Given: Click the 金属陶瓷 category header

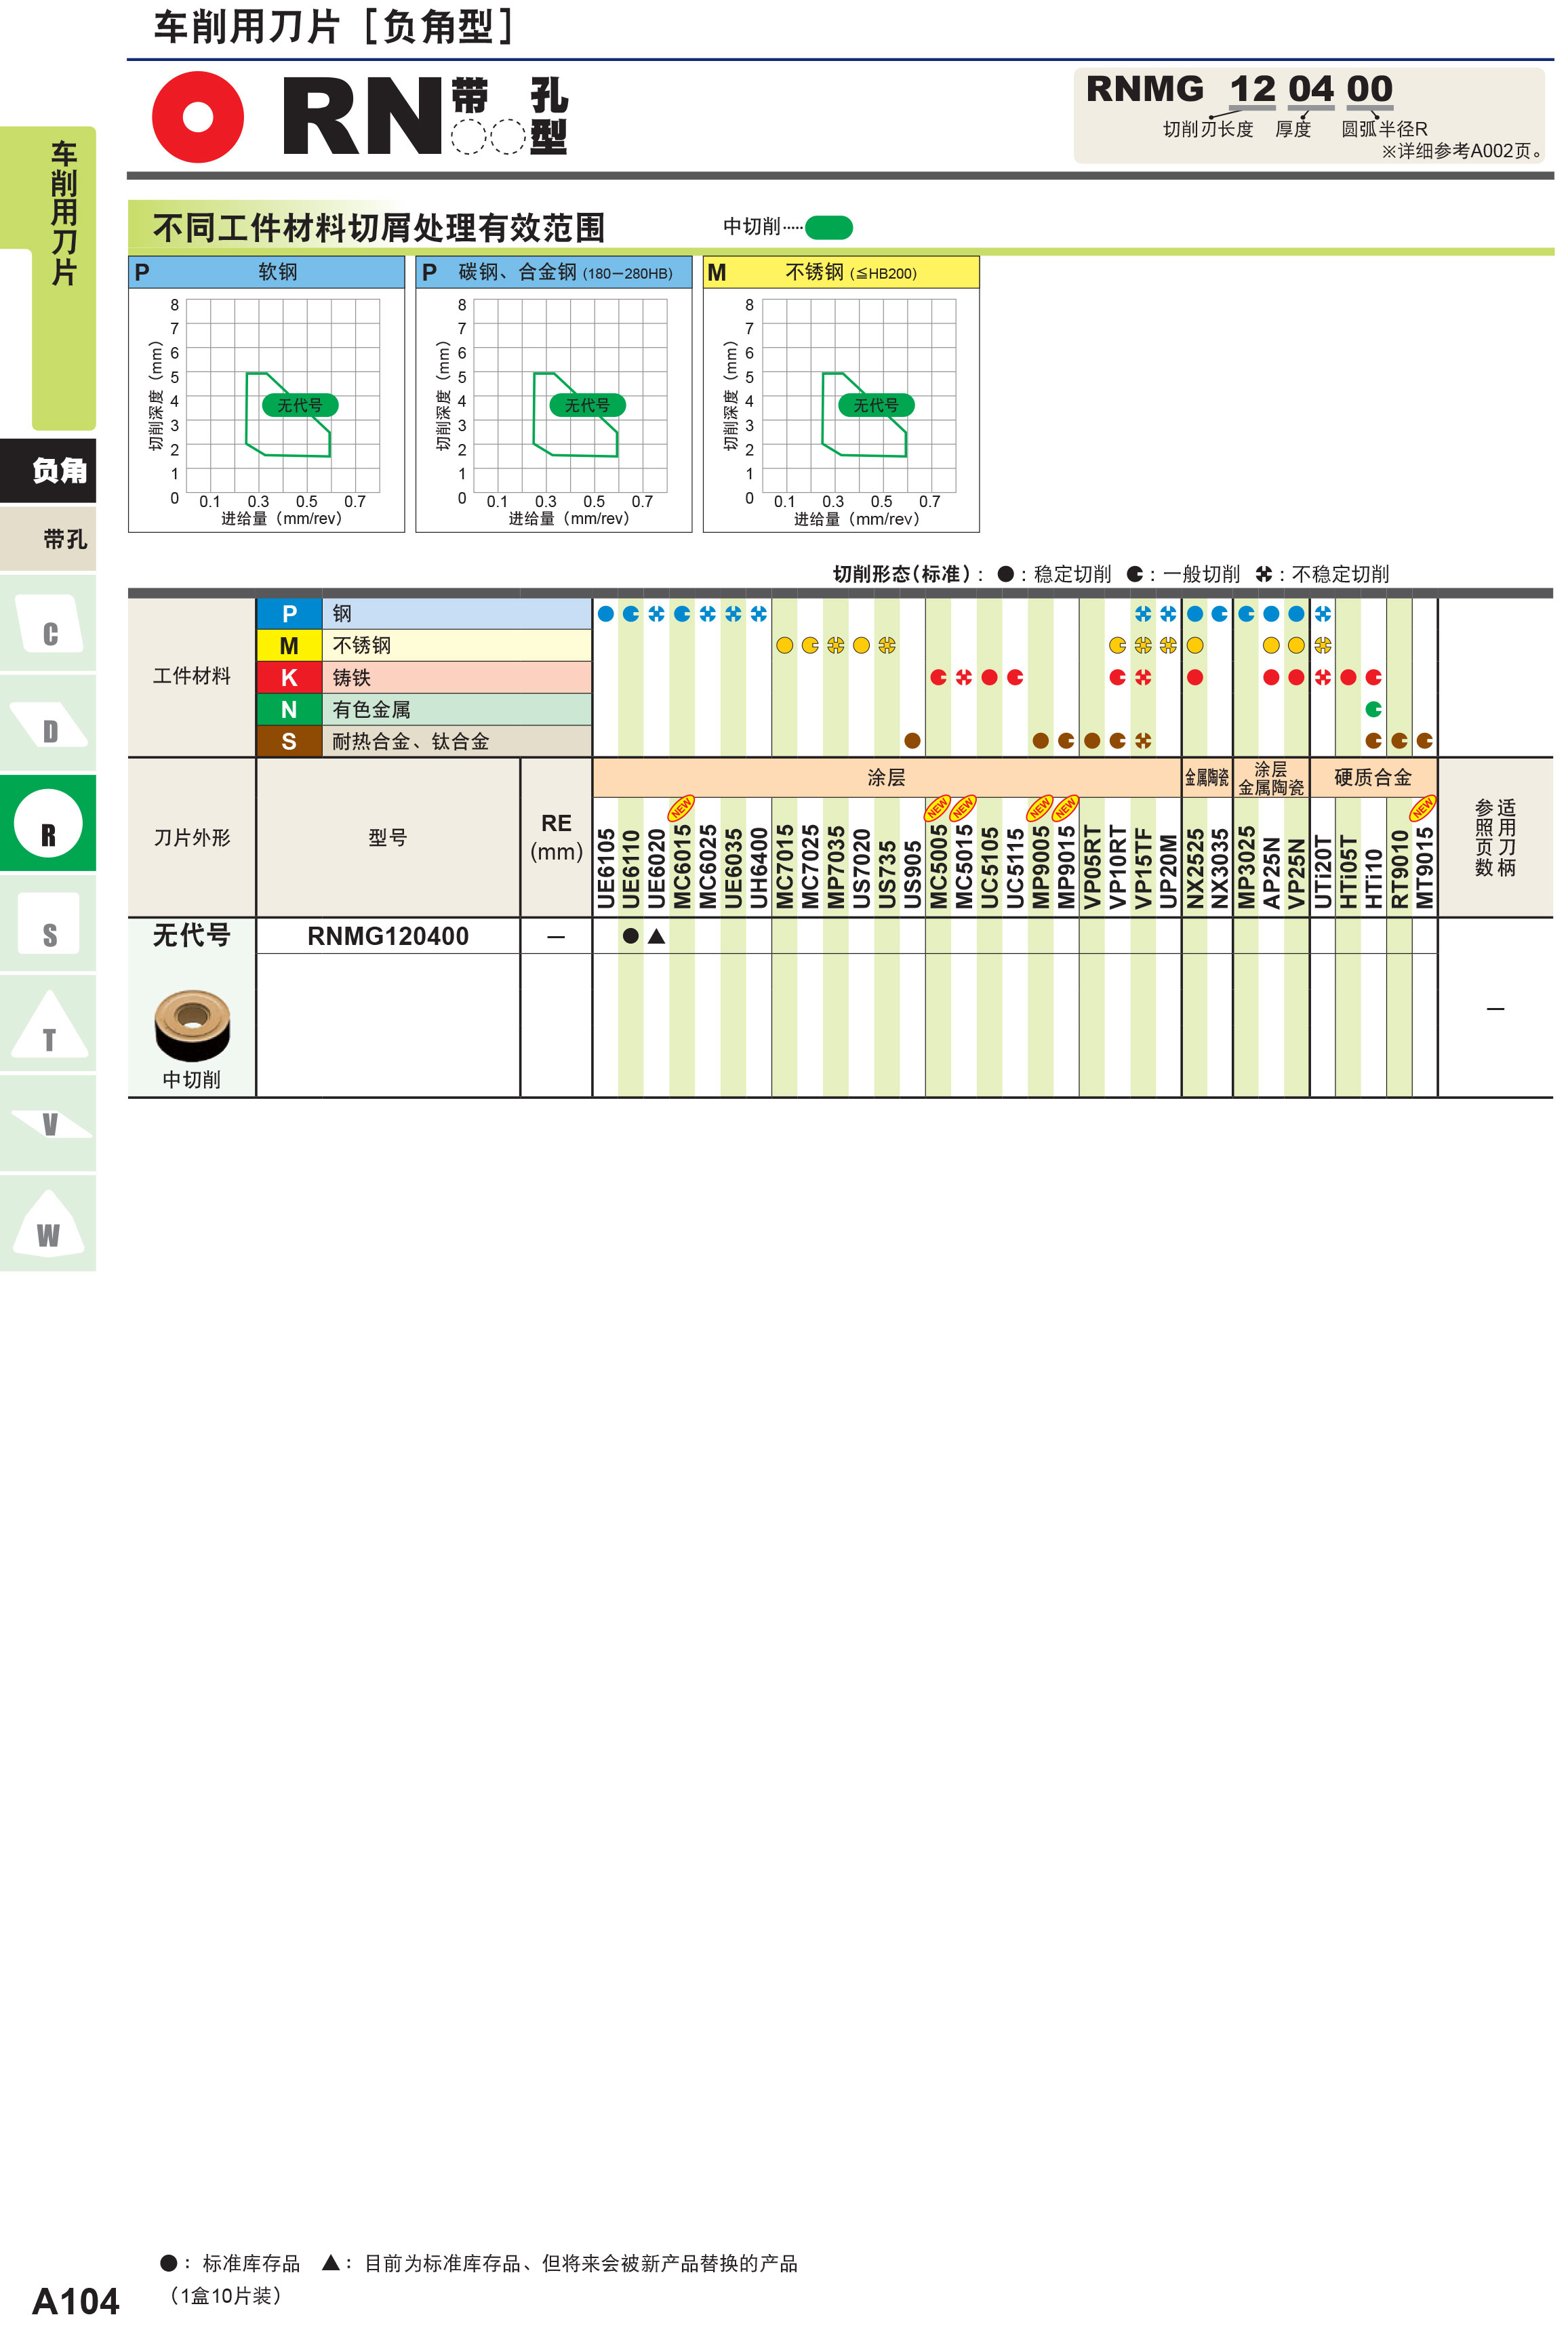Looking at the screenshot, I should [1207, 777].
